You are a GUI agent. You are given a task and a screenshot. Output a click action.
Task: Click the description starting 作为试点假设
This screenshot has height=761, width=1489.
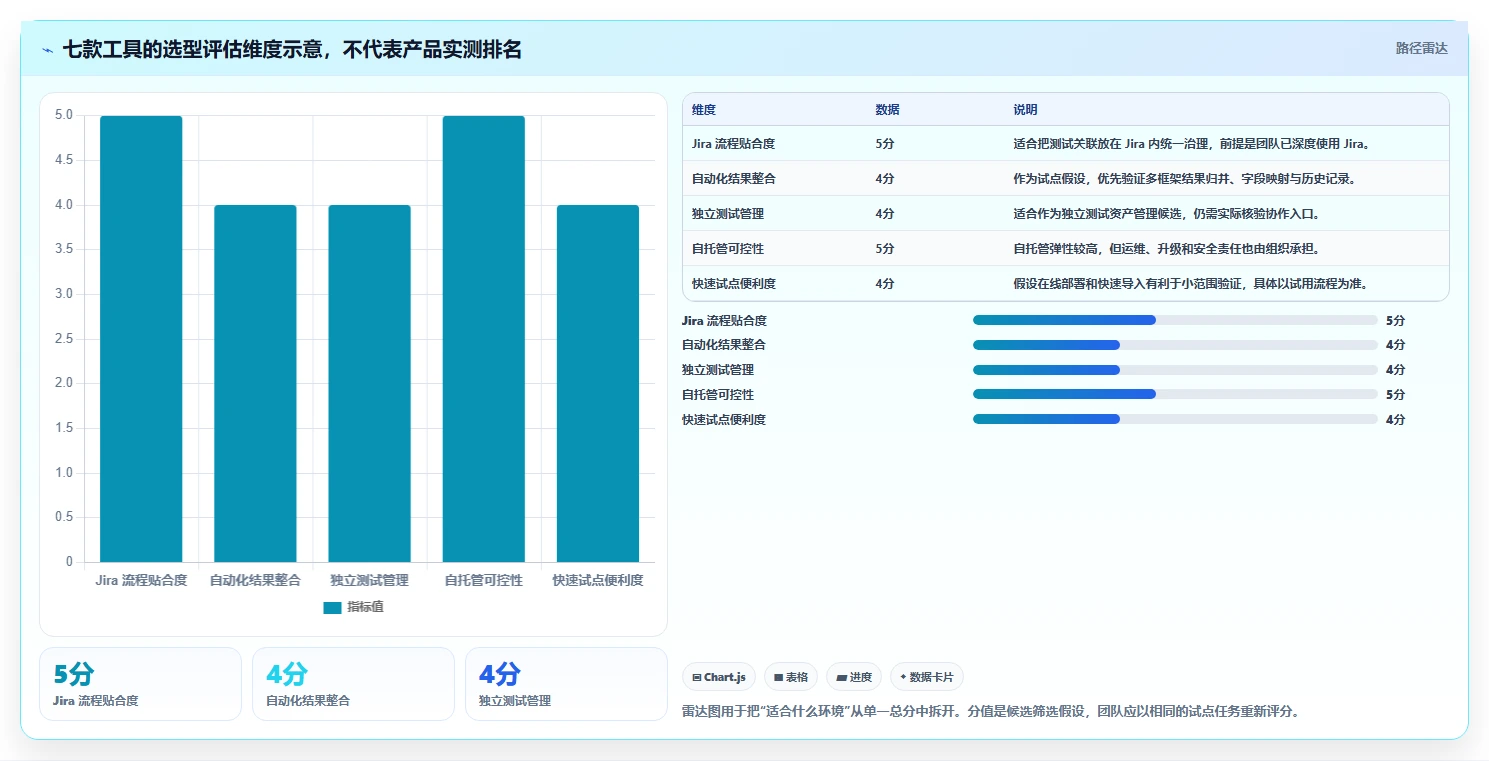tap(1184, 179)
